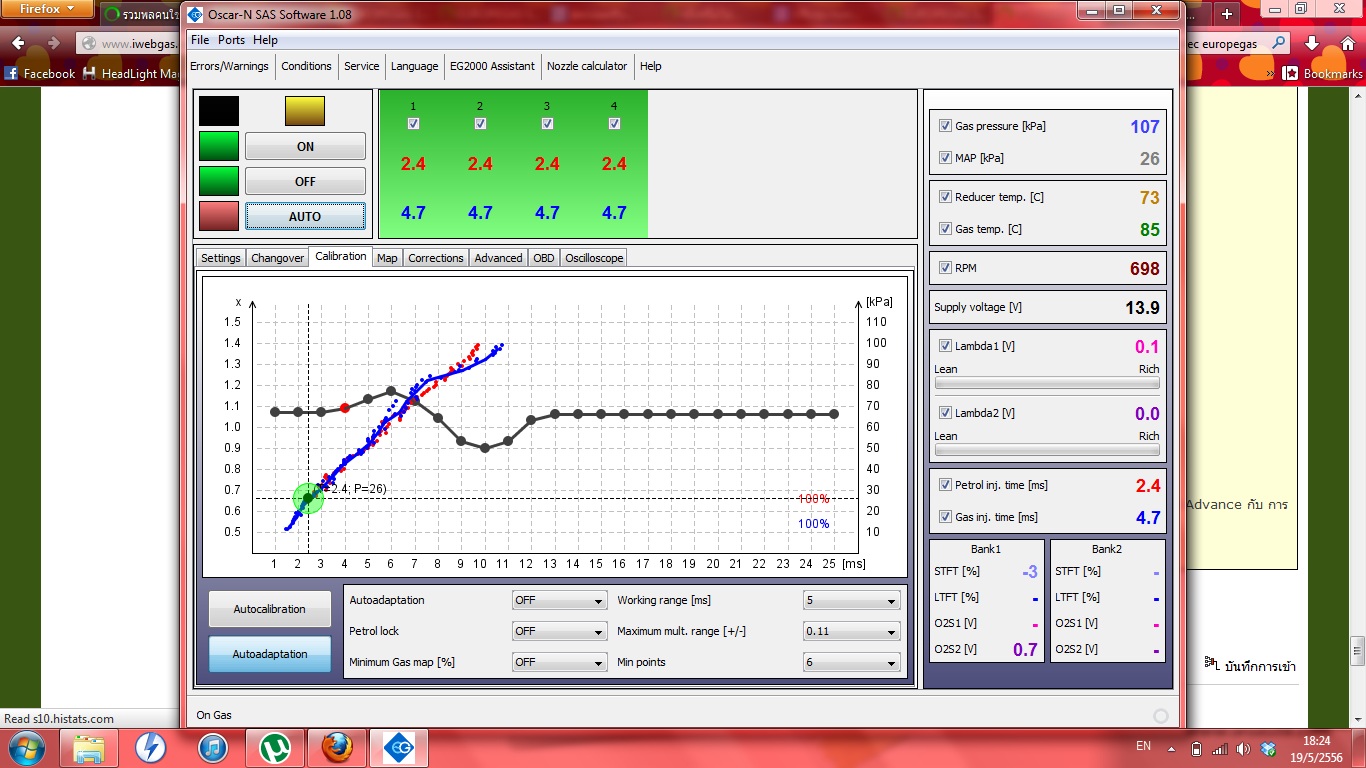Click the OFF fuel mode button
The height and width of the screenshot is (768, 1366).
[305, 181]
